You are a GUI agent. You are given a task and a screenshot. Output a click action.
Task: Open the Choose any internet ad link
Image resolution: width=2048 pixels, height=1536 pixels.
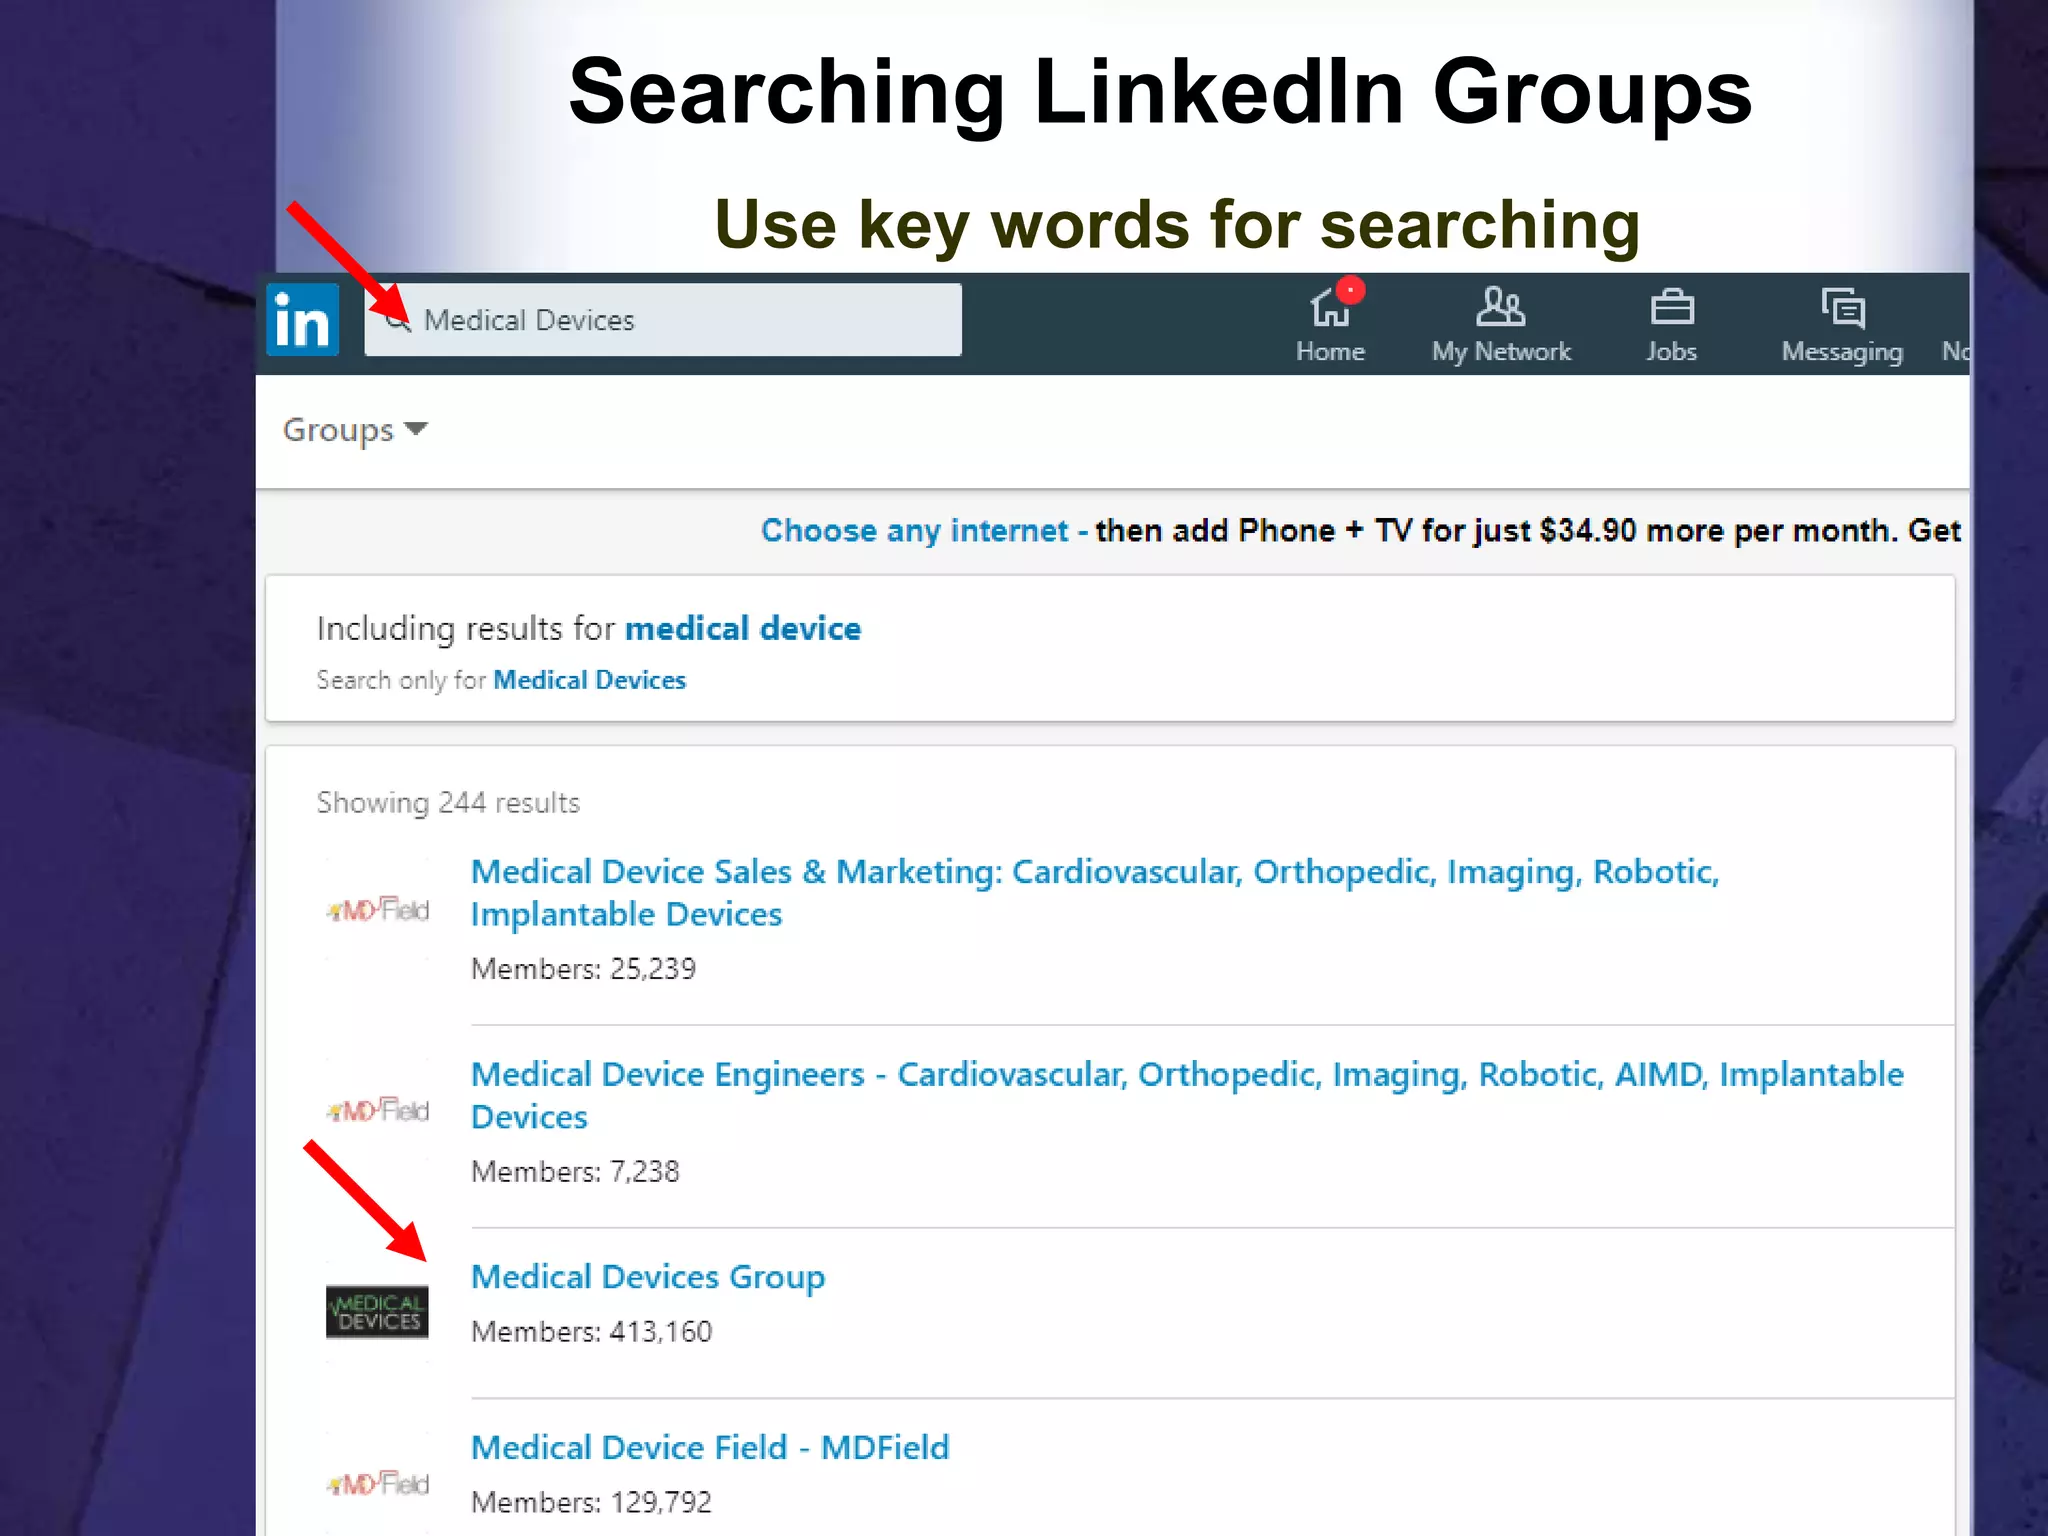[924, 530]
